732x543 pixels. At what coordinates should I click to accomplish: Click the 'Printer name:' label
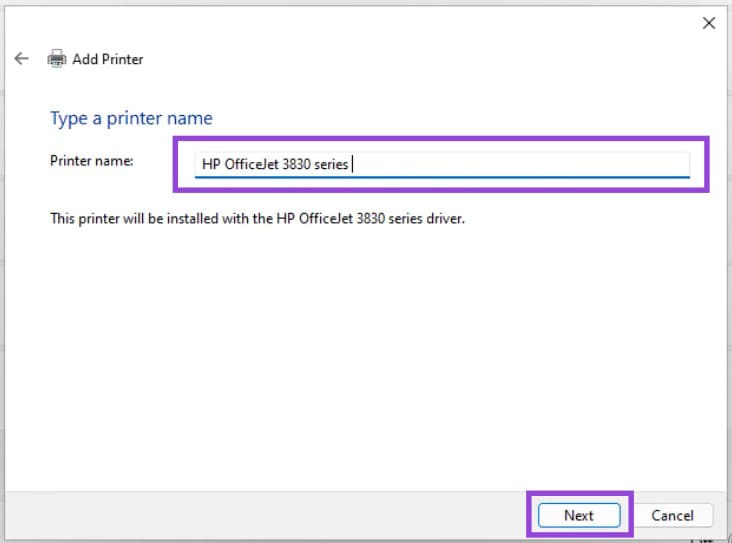click(x=92, y=161)
